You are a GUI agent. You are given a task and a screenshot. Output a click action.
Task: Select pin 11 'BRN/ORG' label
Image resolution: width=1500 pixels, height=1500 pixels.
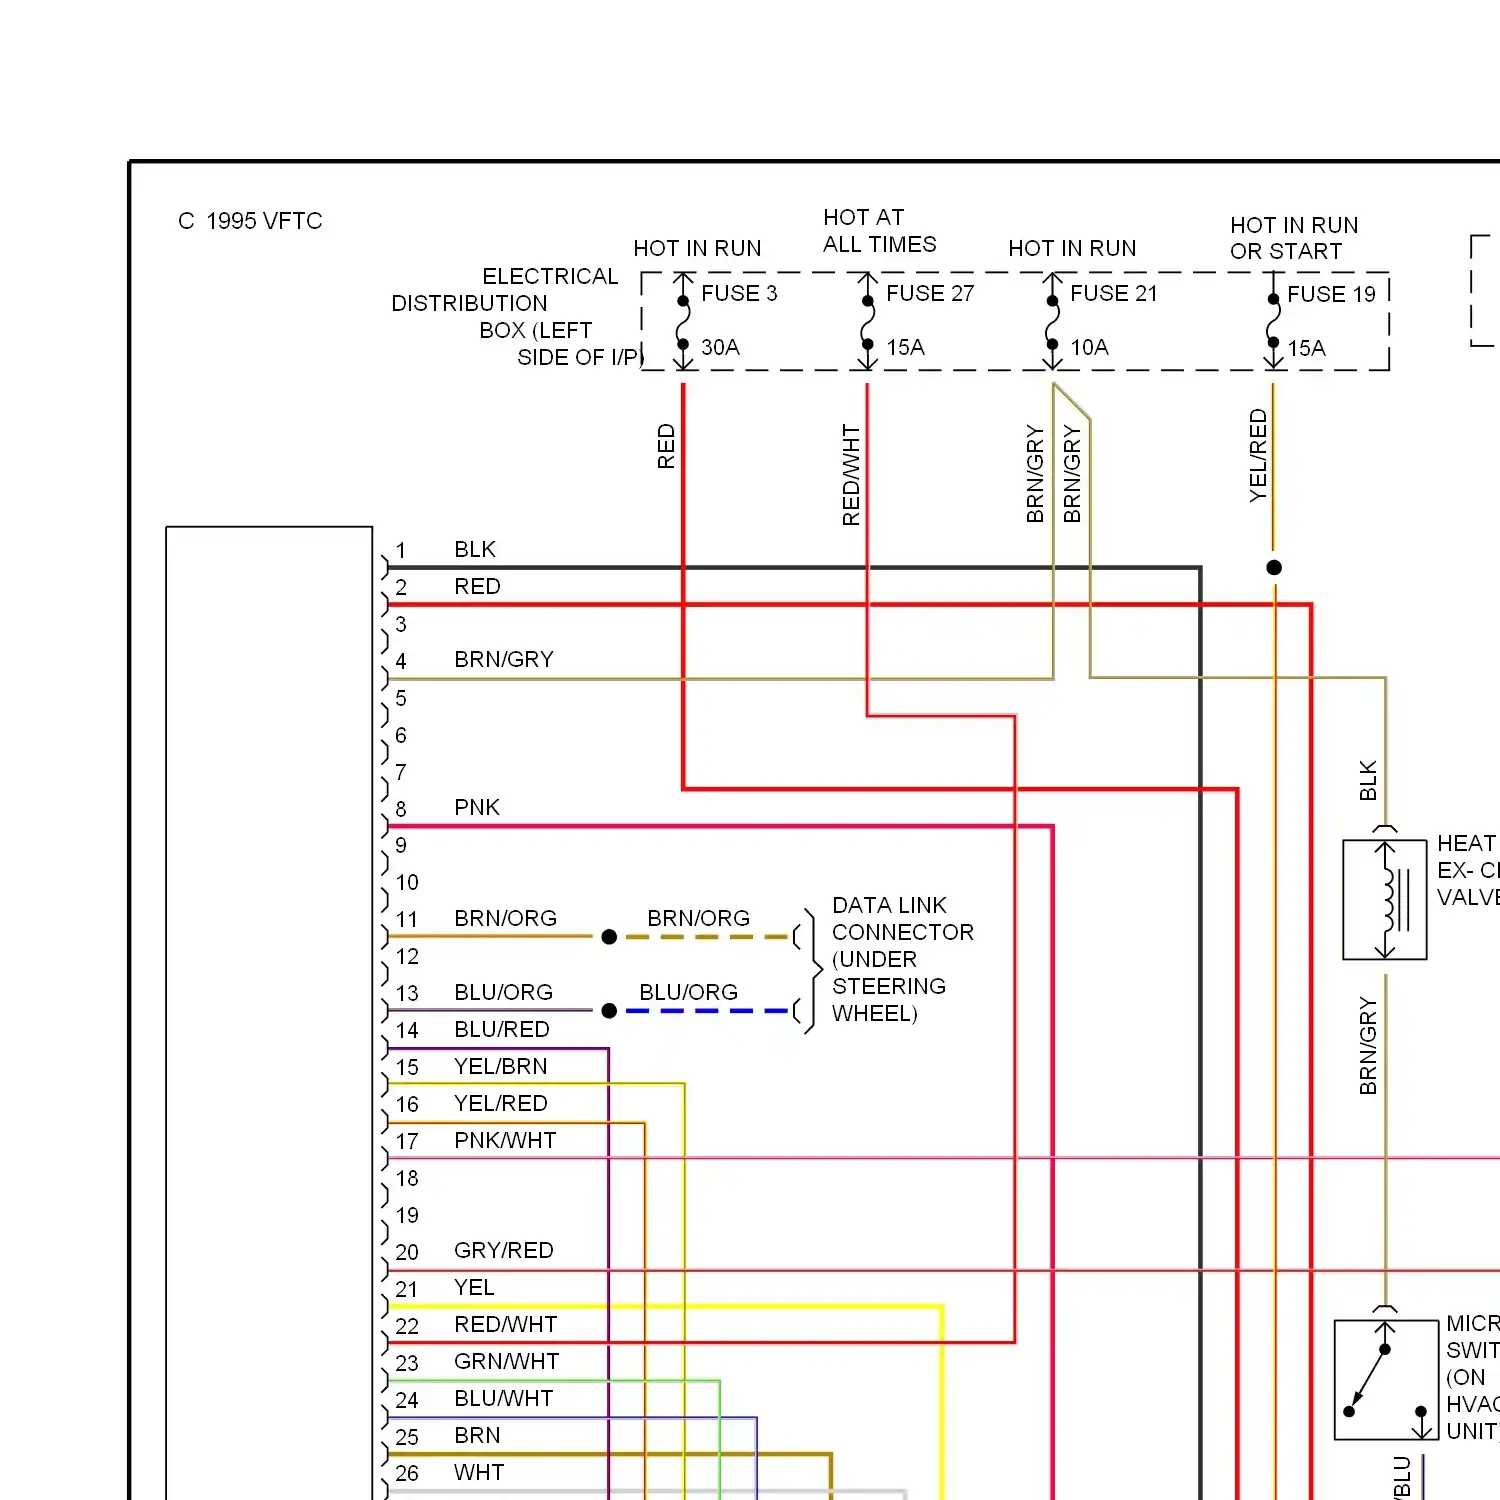[505, 918]
